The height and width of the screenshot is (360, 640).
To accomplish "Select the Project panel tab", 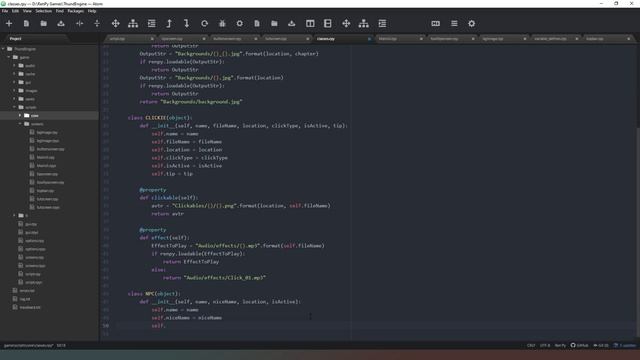I will click(x=16, y=39).
